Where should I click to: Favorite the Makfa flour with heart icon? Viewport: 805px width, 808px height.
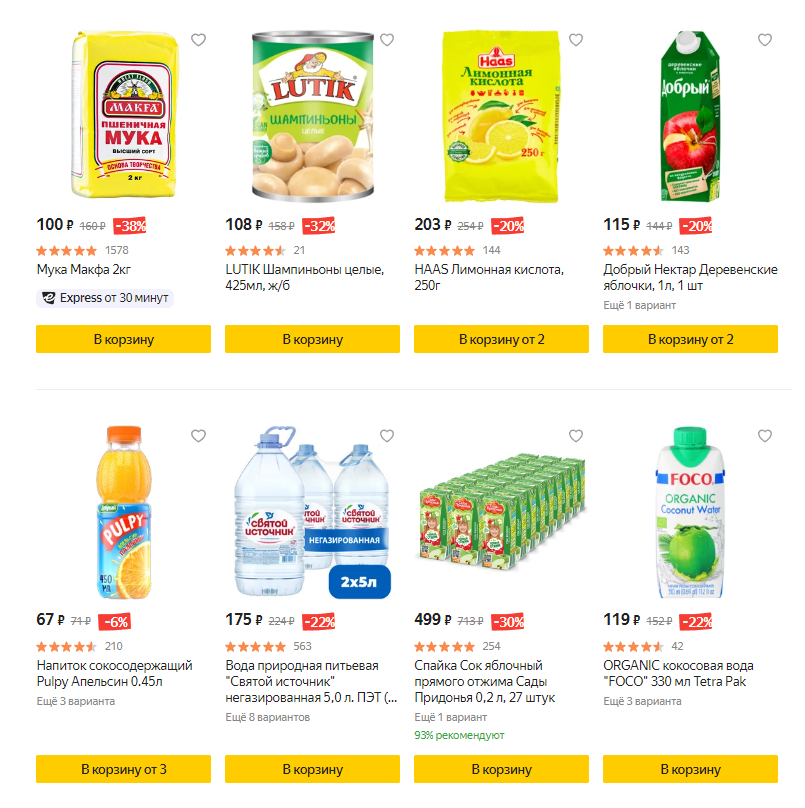(198, 40)
